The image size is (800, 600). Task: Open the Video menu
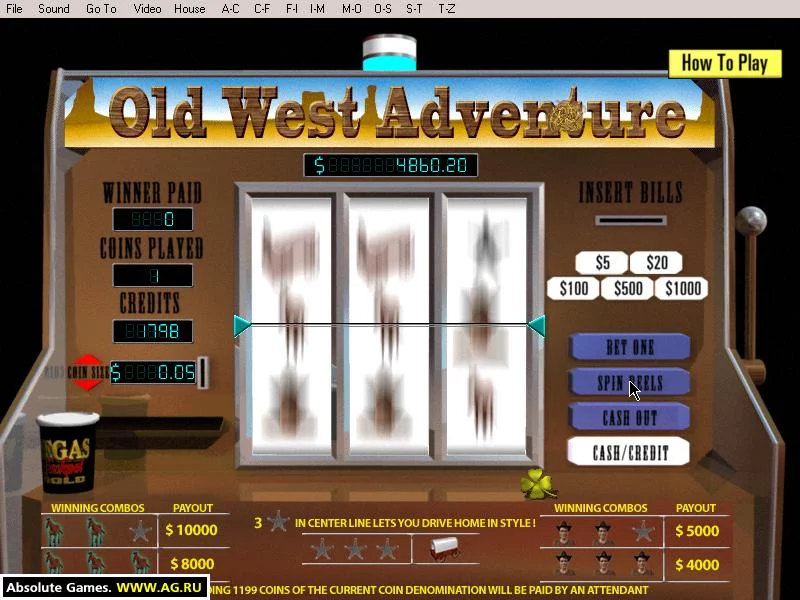tap(147, 9)
